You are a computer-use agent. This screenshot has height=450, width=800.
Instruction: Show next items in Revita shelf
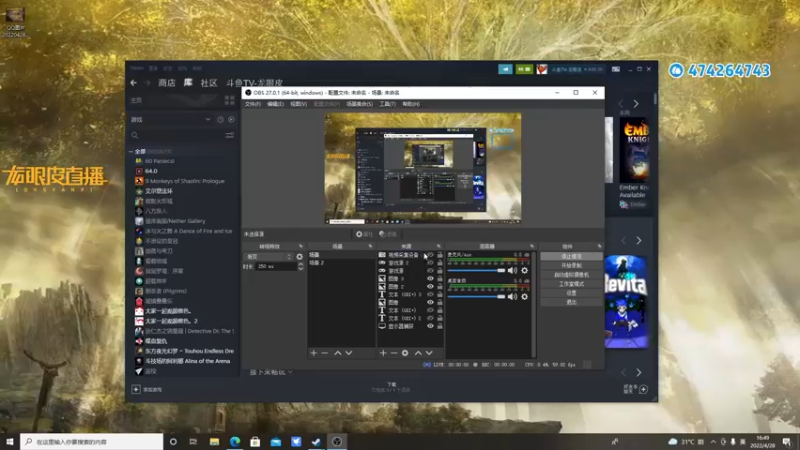639,240
